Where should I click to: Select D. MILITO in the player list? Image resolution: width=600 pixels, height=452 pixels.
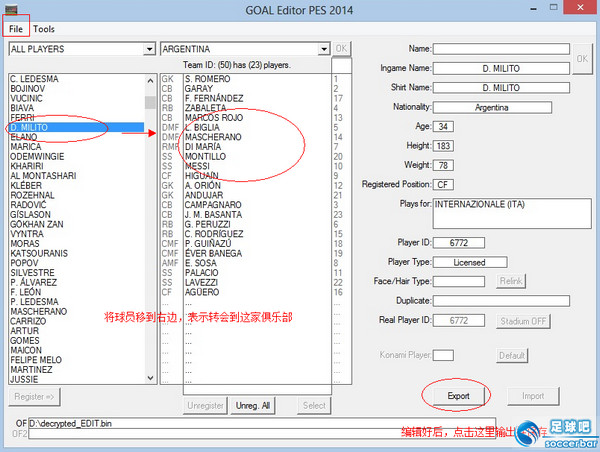(77, 127)
